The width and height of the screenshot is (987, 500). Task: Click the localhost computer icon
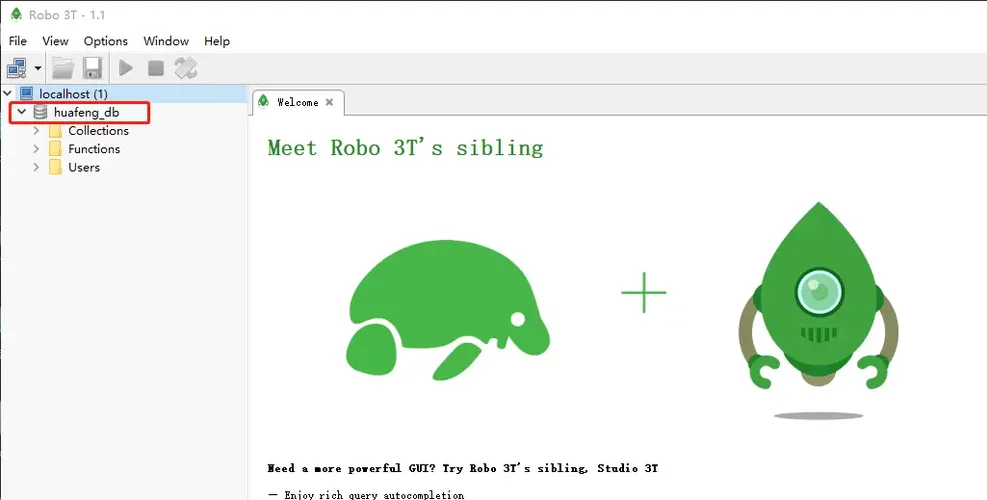pyautogui.click(x=26, y=93)
